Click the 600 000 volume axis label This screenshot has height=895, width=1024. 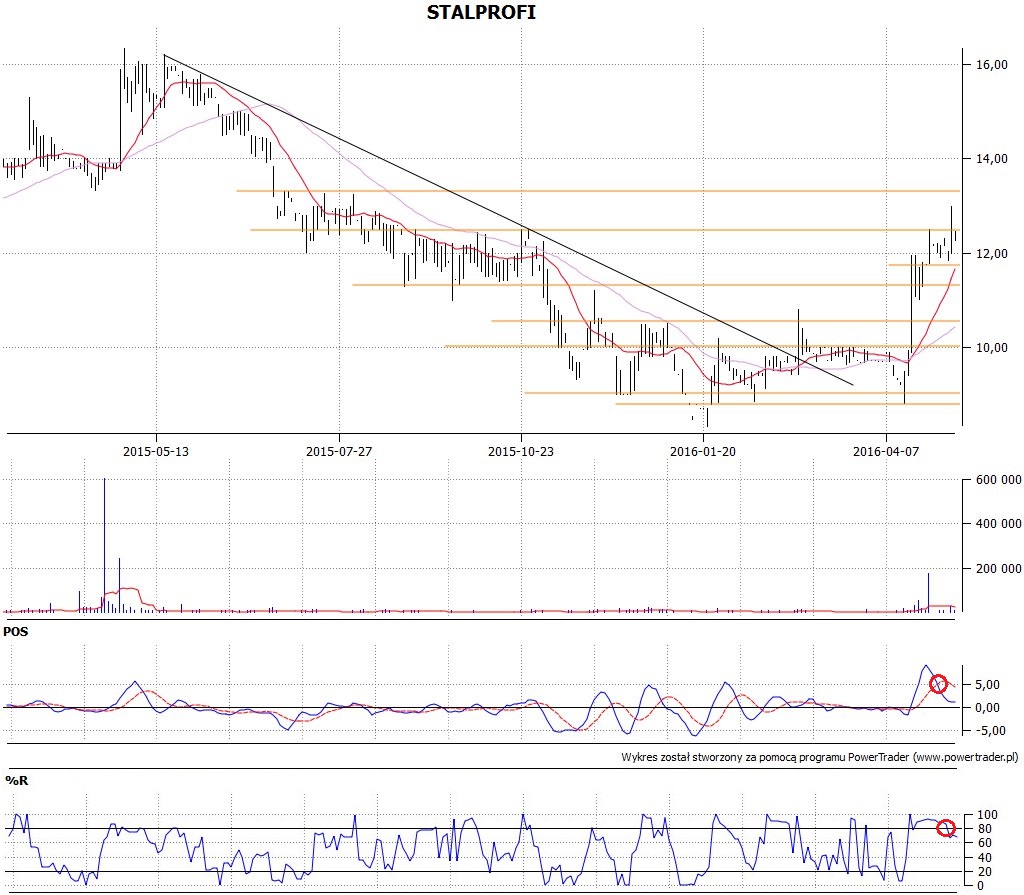pos(999,480)
